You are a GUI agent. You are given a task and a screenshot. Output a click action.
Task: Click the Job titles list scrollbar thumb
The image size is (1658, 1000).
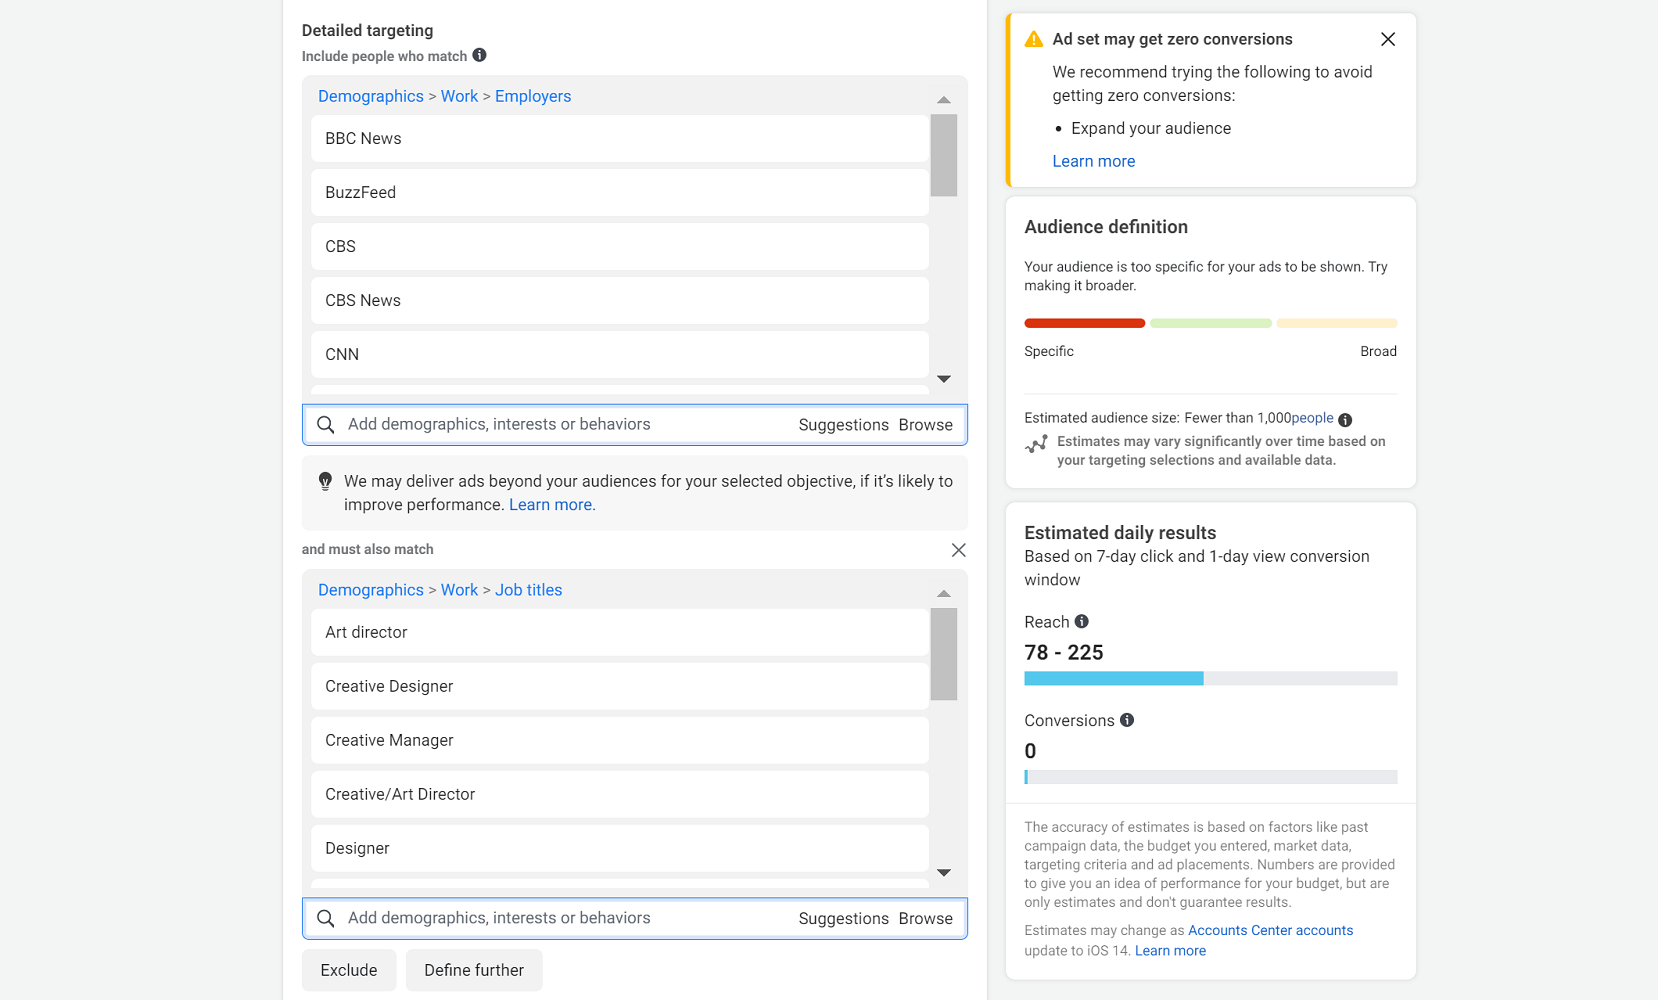click(x=943, y=654)
